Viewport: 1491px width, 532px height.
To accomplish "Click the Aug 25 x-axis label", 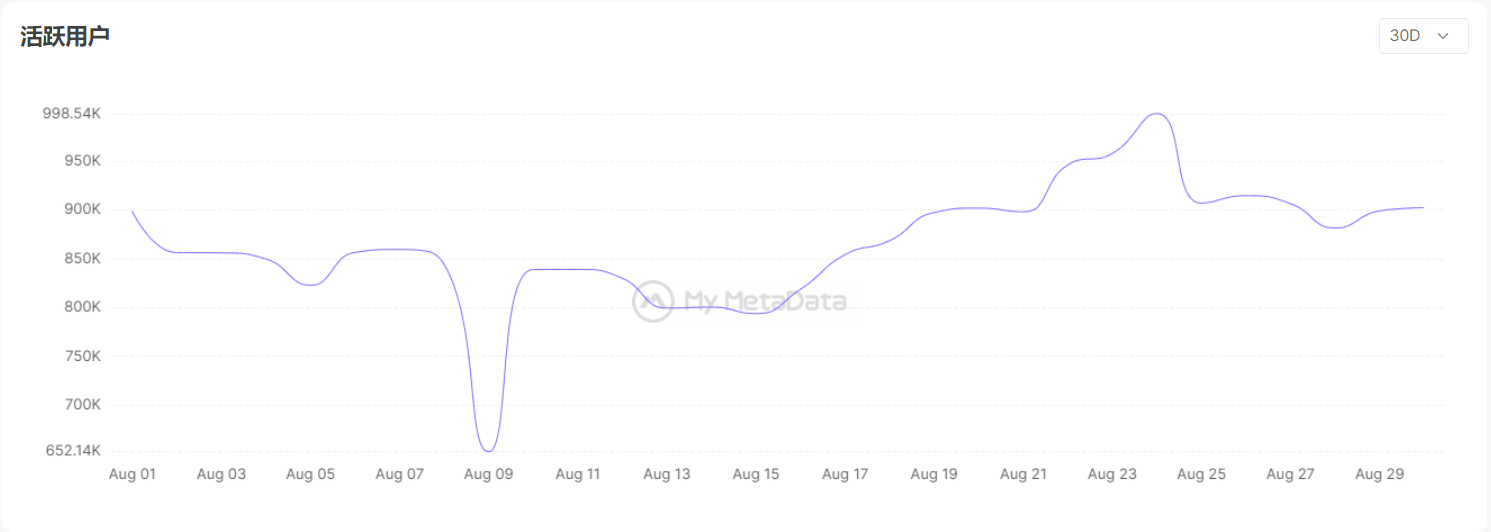I will point(1201,474).
